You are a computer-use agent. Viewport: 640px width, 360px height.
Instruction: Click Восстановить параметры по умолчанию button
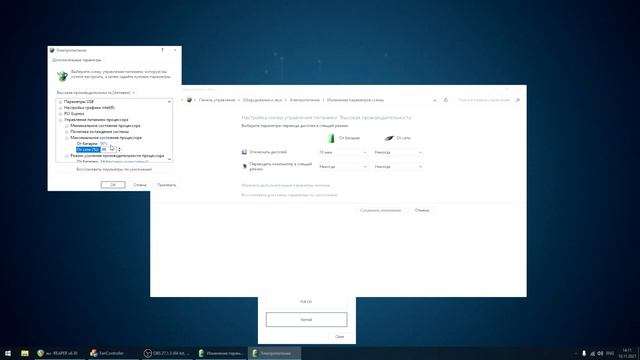(x=114, y=169)
